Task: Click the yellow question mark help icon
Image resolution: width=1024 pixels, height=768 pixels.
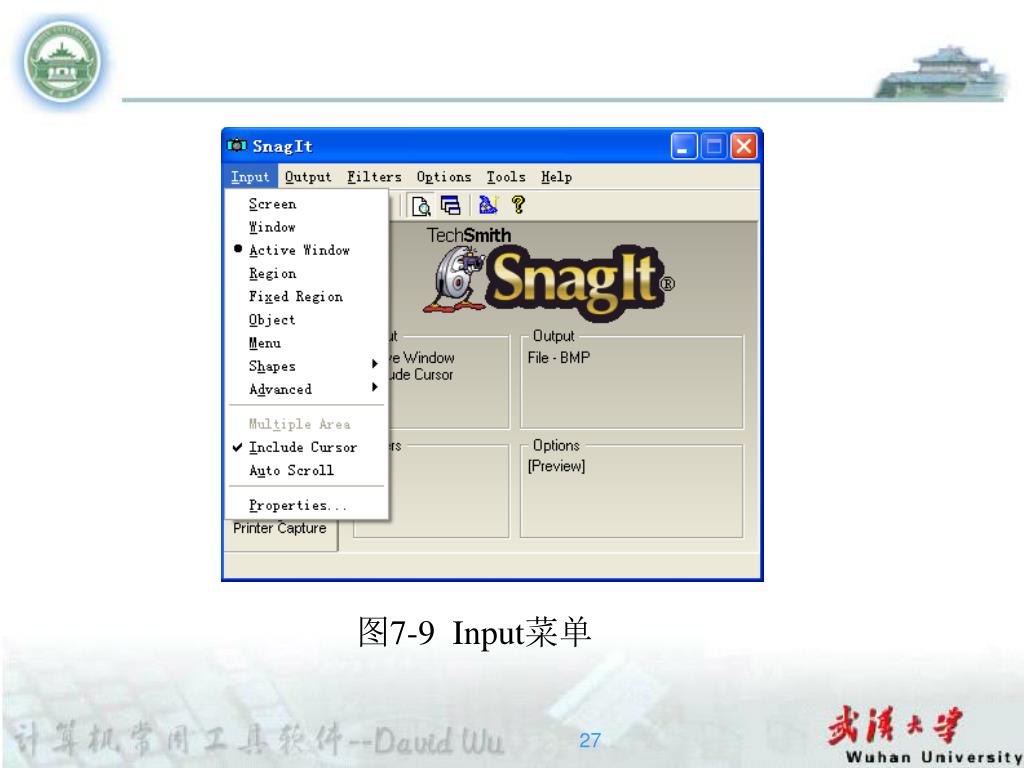Action: (519, 205)
